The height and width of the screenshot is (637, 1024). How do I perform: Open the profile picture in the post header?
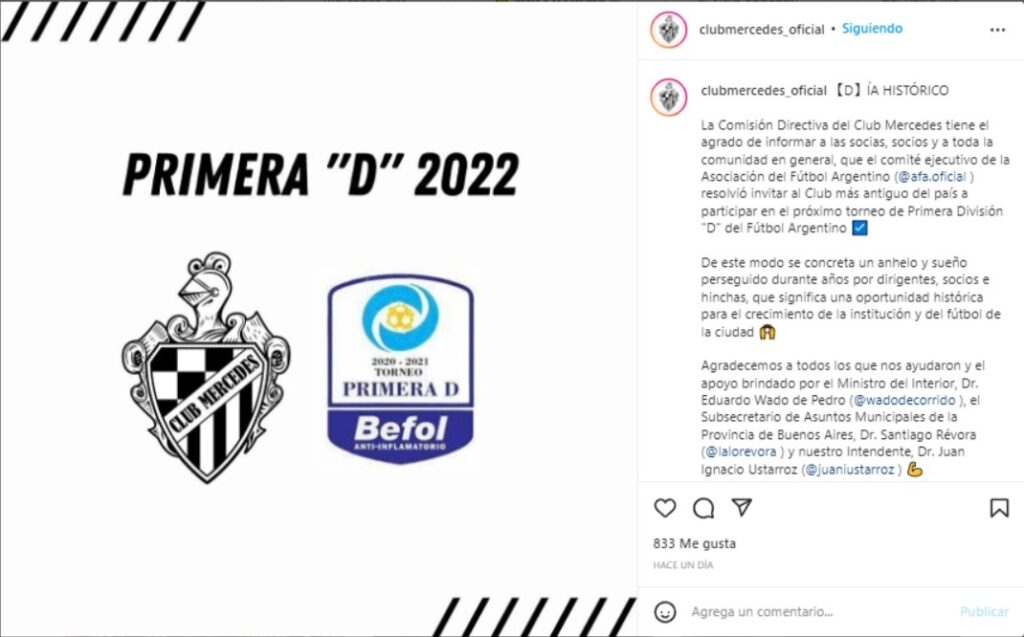point(669,29)
